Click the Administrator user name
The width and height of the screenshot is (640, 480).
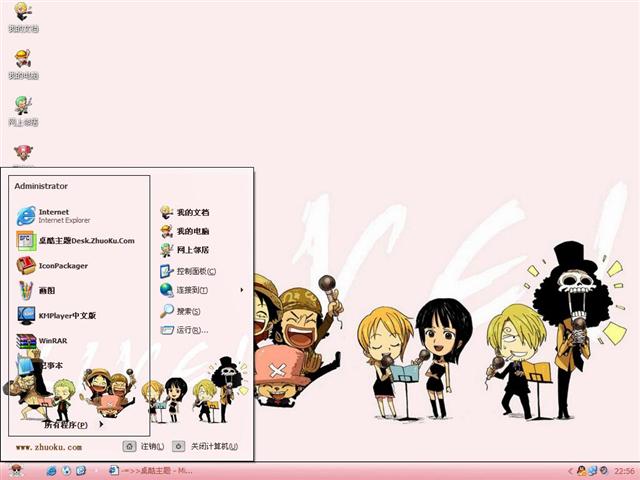pyautogui.click(x=41, y=186)
